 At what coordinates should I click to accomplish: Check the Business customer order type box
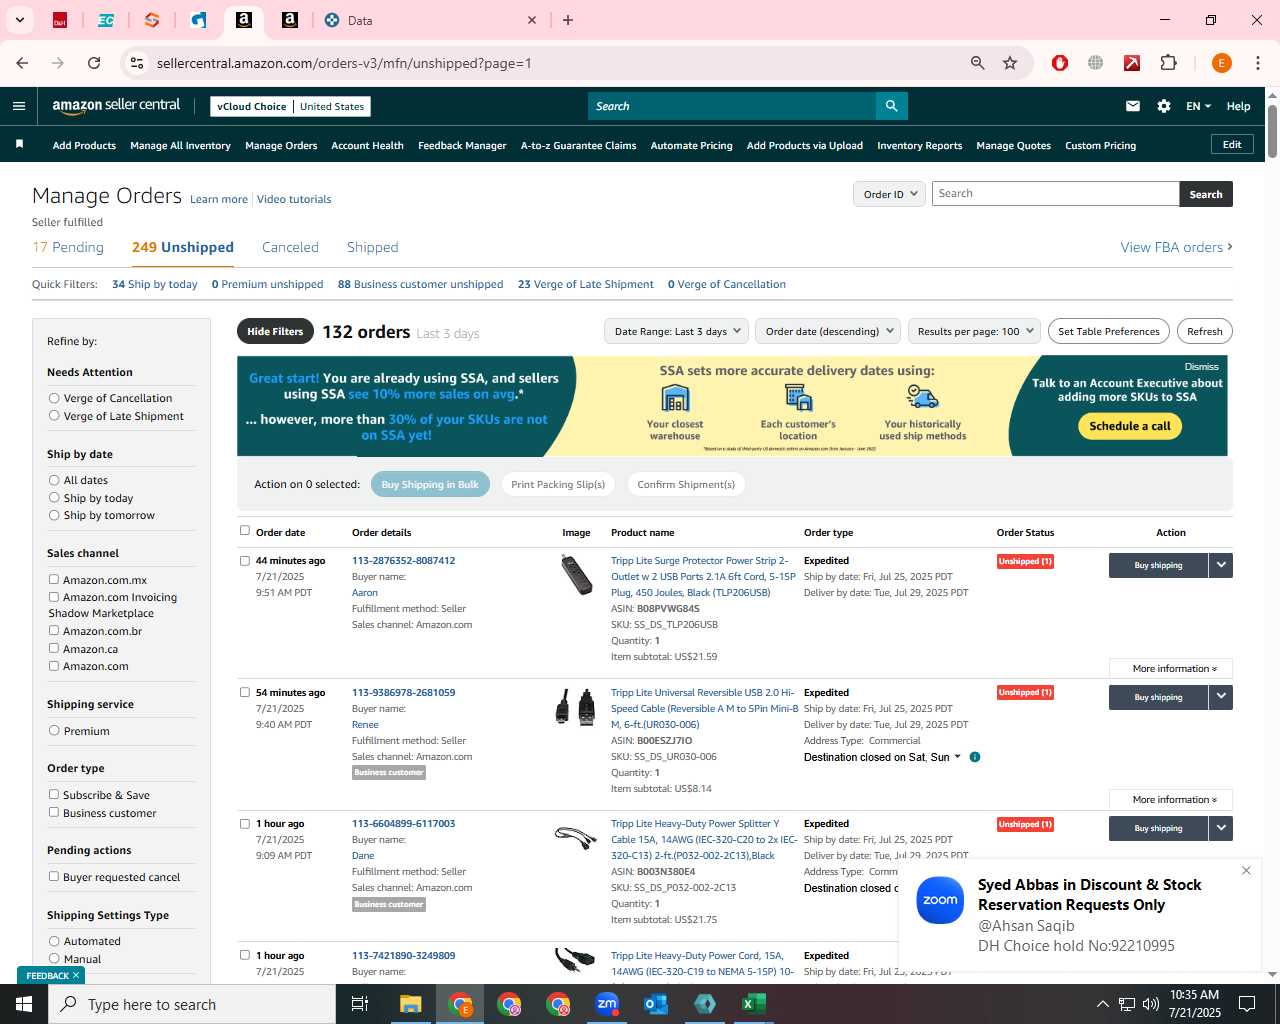(x=54, y=812)
